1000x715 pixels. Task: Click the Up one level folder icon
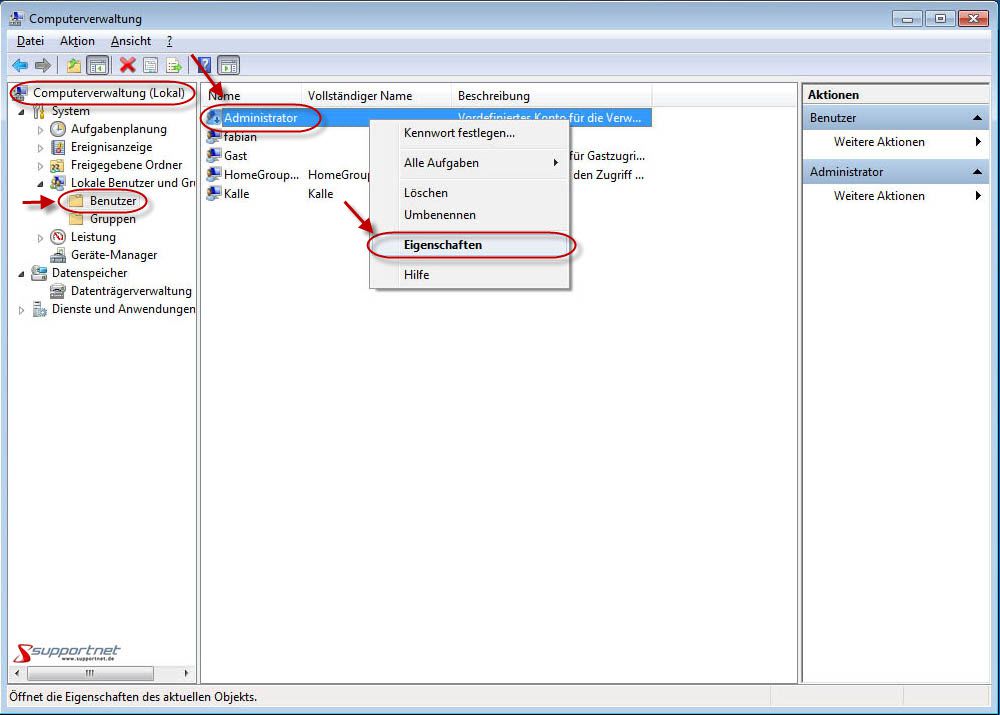[x=73, y=65]
